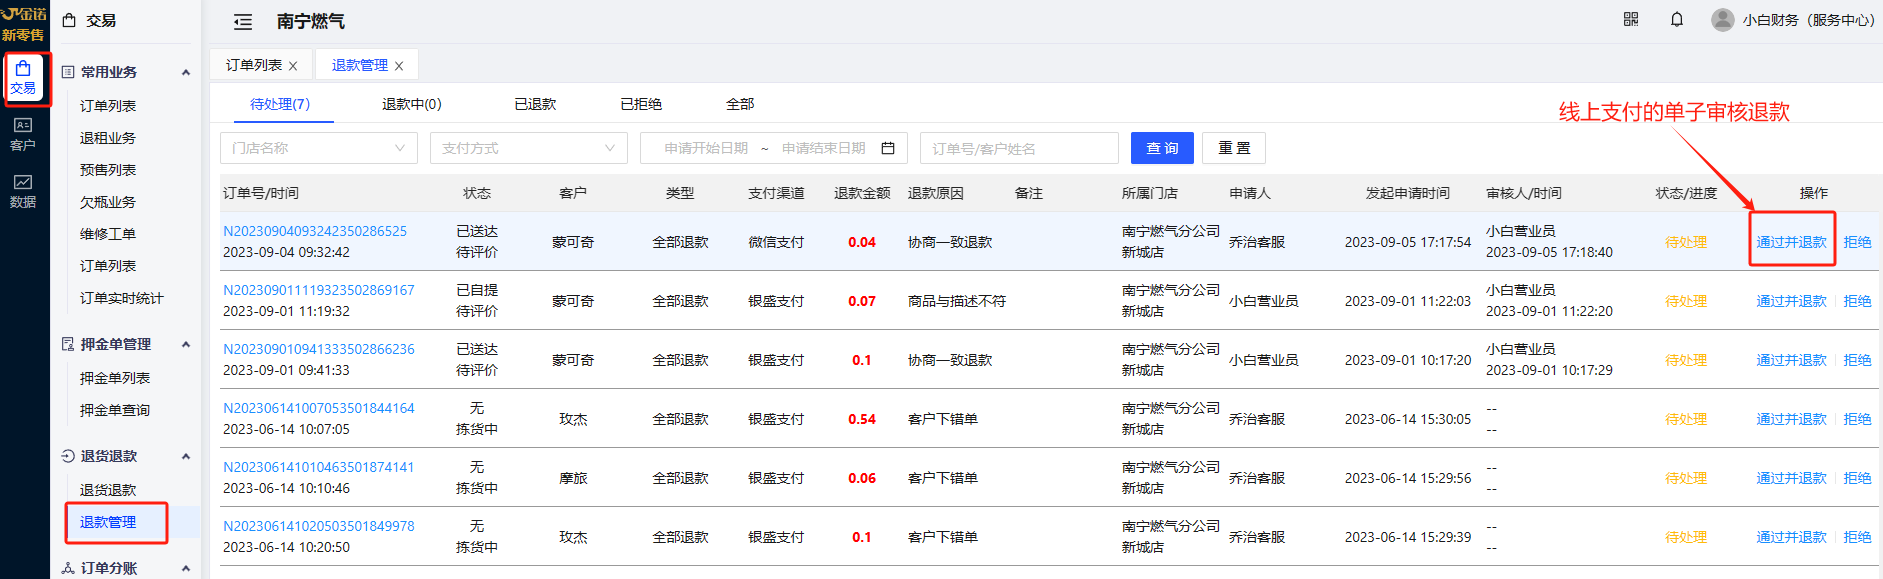Open 订单实时统计 in the sidebar

click(x=122, y=298)
